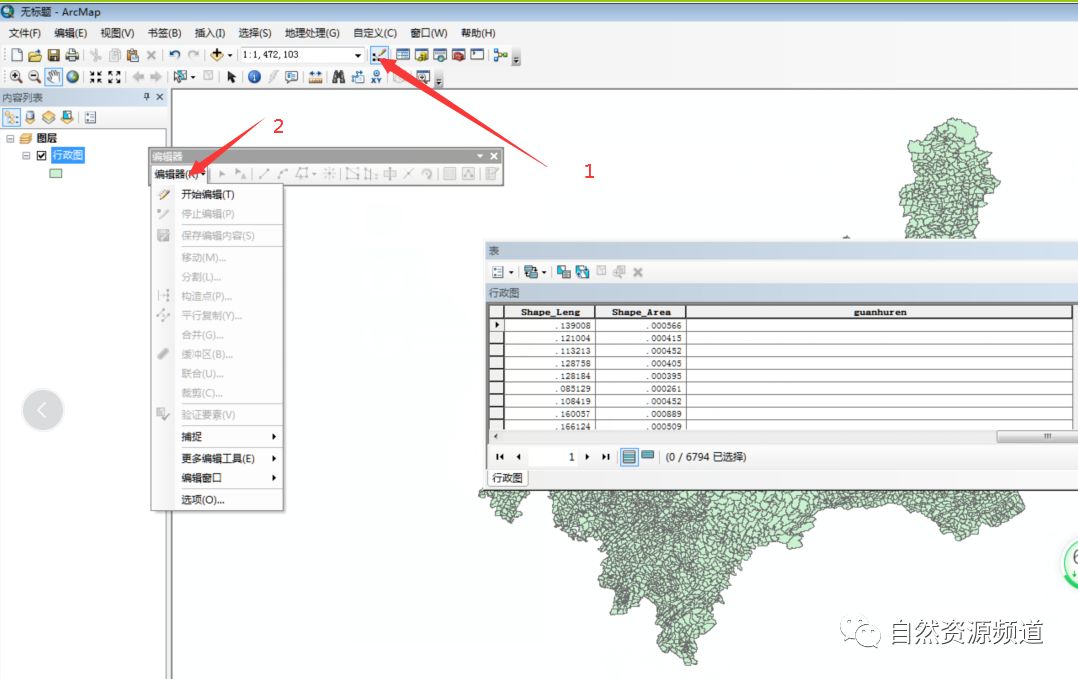Open the map scale dropdown

point(358,55)
